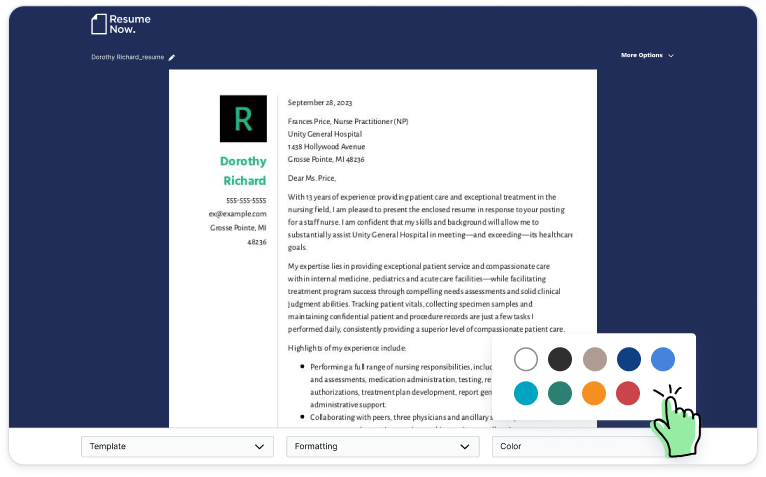The width and height of the screenshot is (766, 477).
Task: Click the Resume Now logo icon
Action: pos(99,24)
